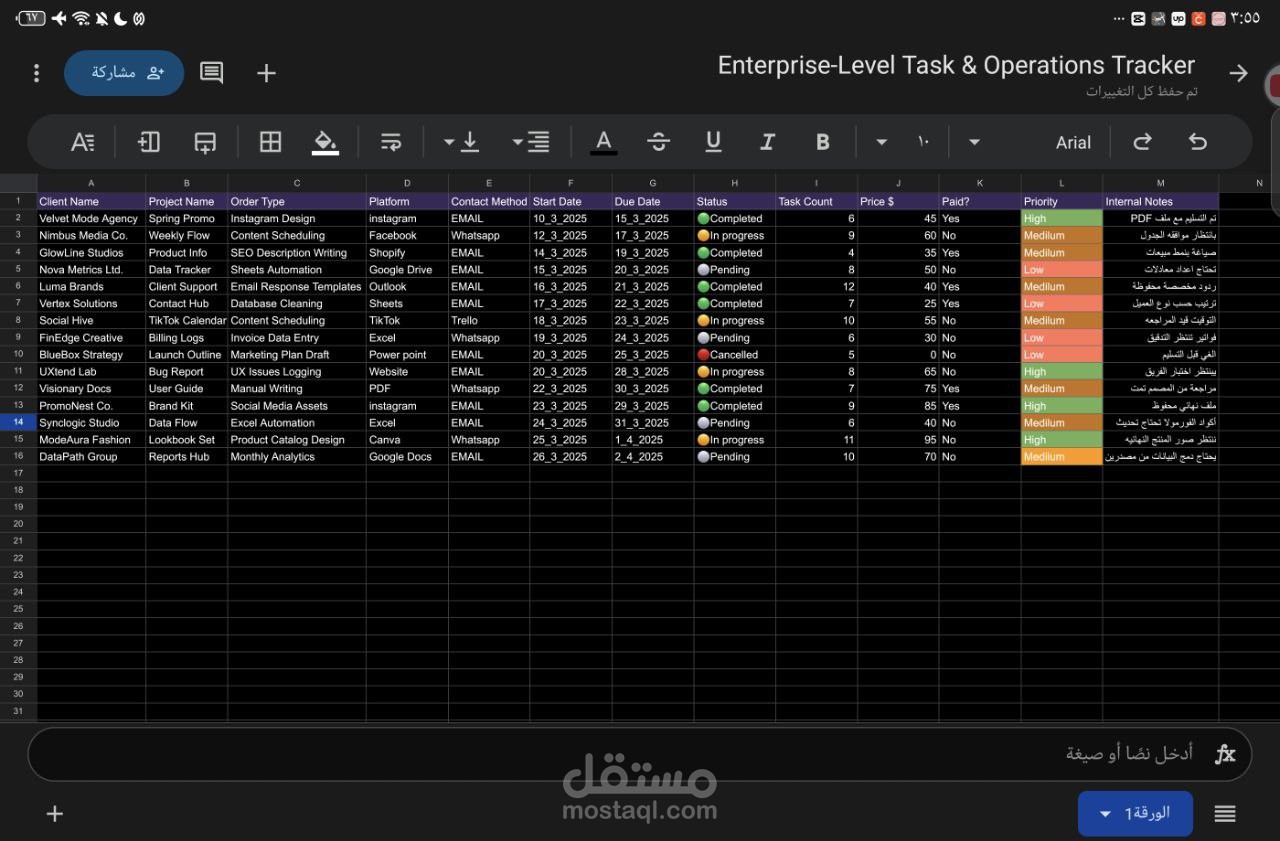Open the comments icon
Viewport: 1280px width, 841px height.
[211, 73]
